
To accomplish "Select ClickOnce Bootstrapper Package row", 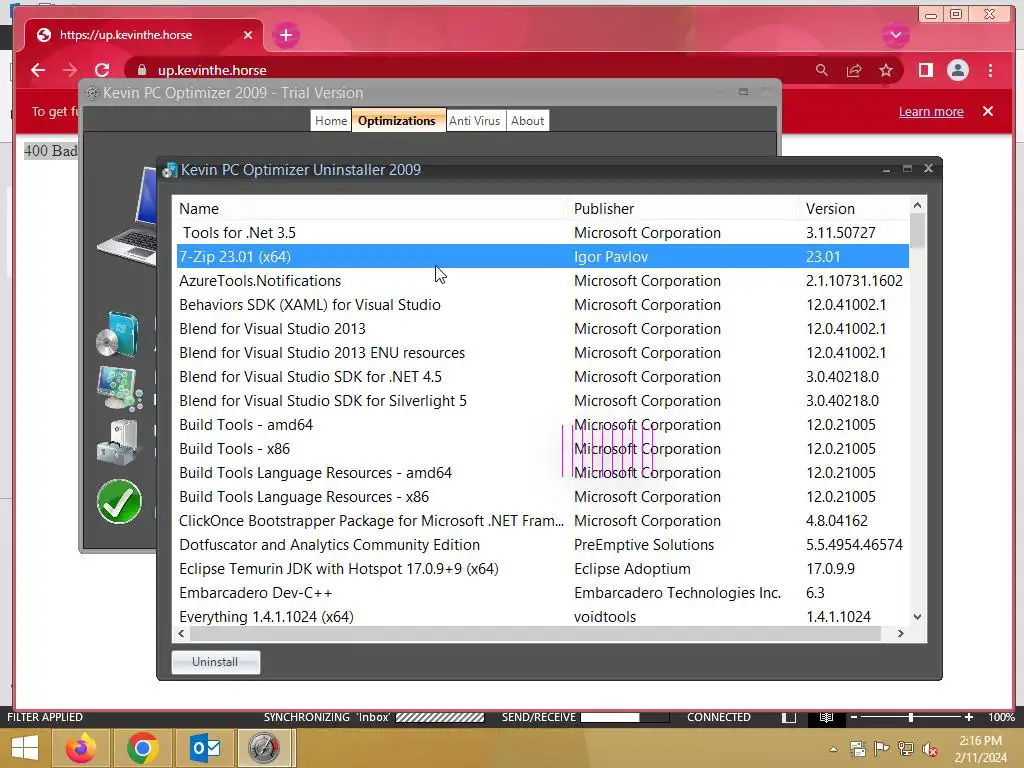I will pyautogui.click(x=543, y=521).
